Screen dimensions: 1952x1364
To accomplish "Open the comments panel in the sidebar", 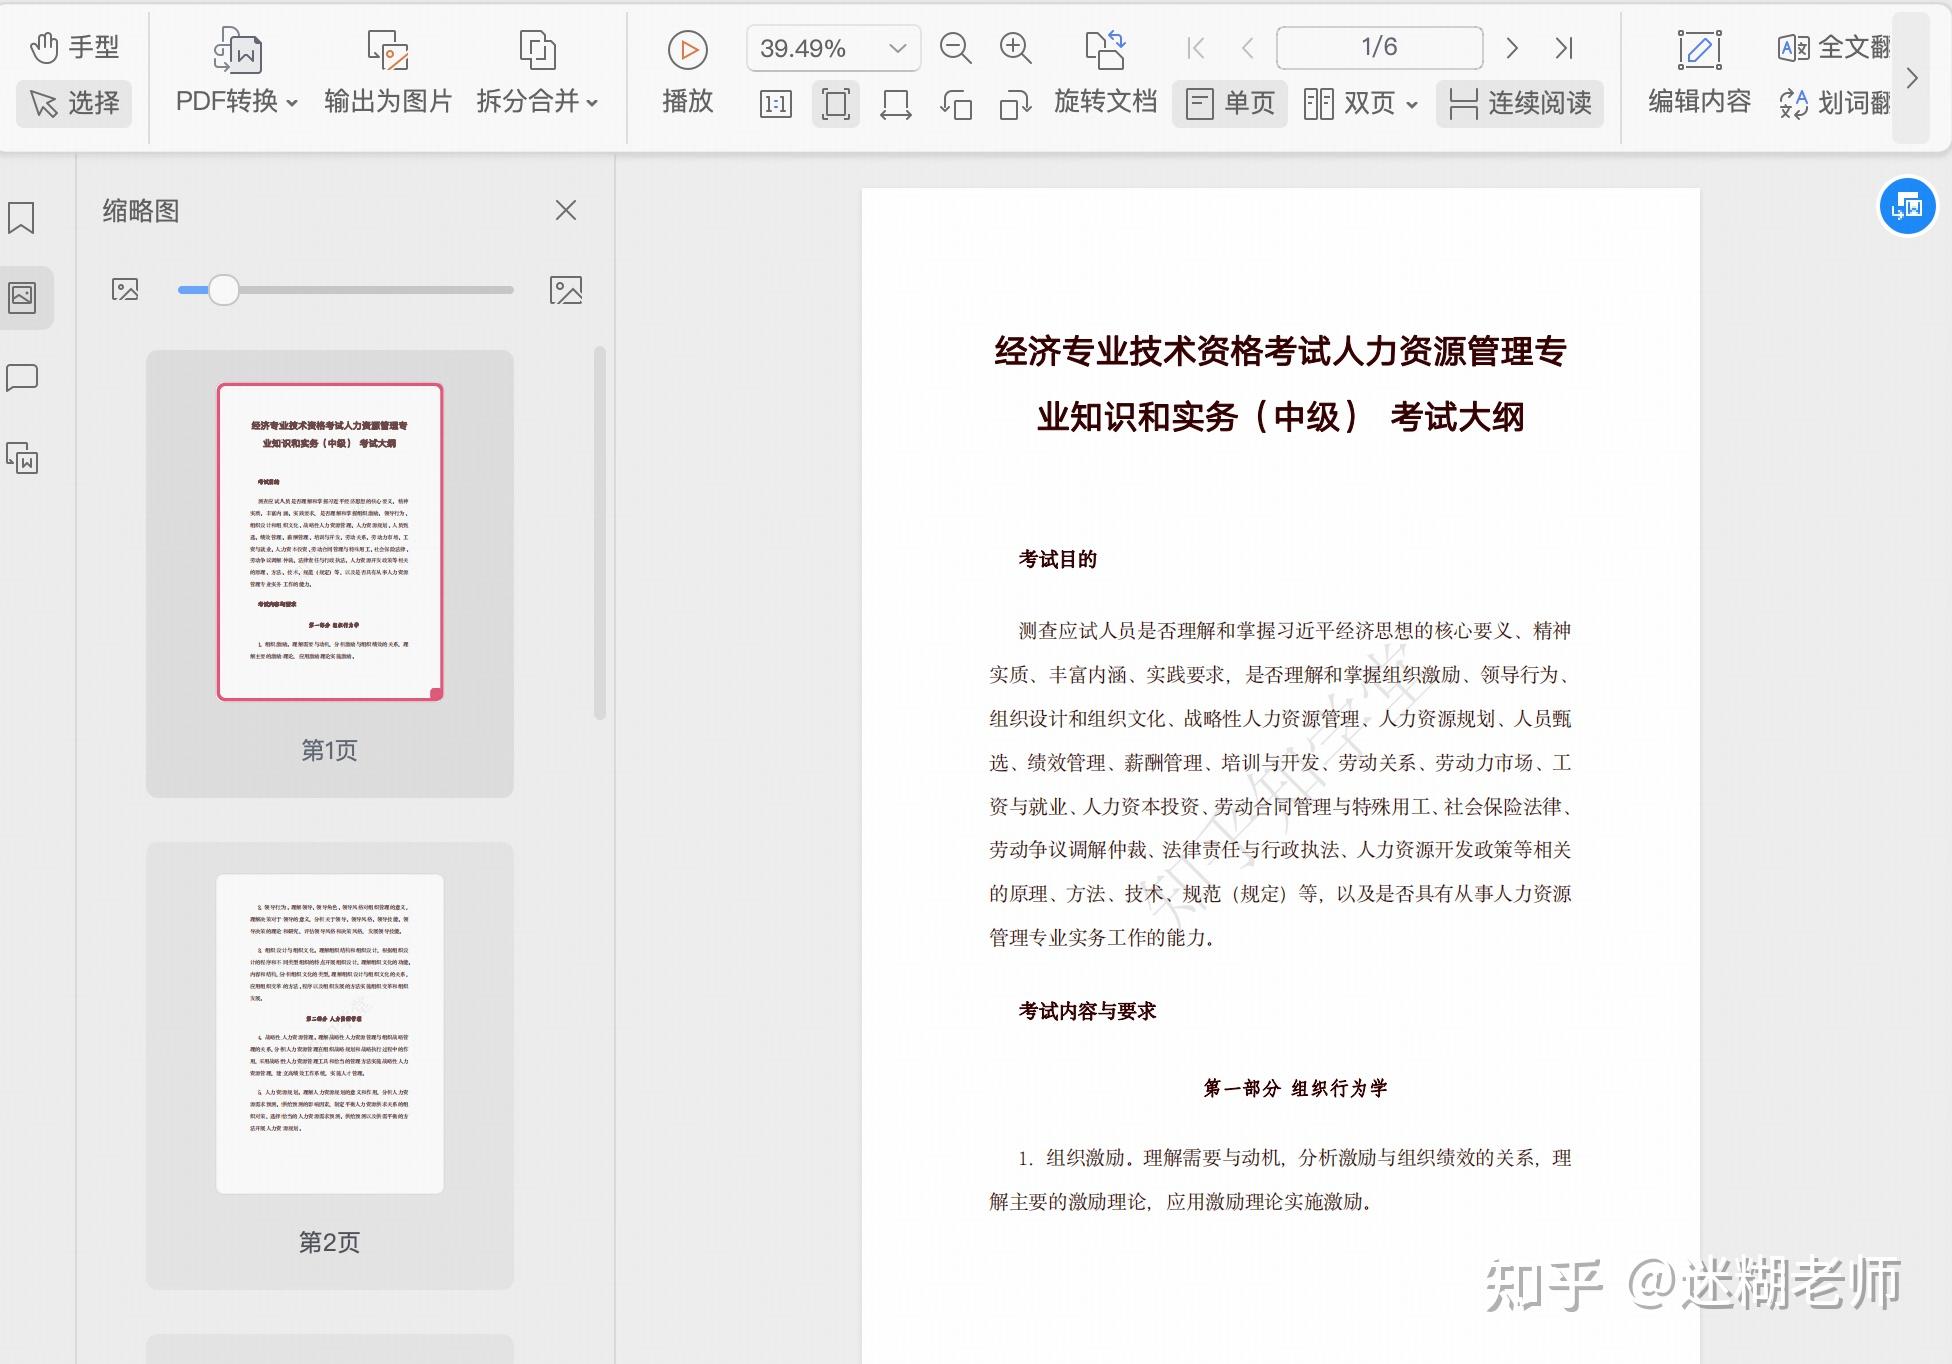I will coord(23,378).
